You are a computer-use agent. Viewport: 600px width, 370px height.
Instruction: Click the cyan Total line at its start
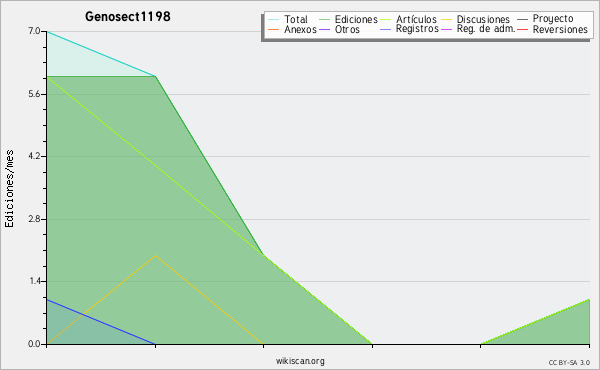click(x=47, y=32)
